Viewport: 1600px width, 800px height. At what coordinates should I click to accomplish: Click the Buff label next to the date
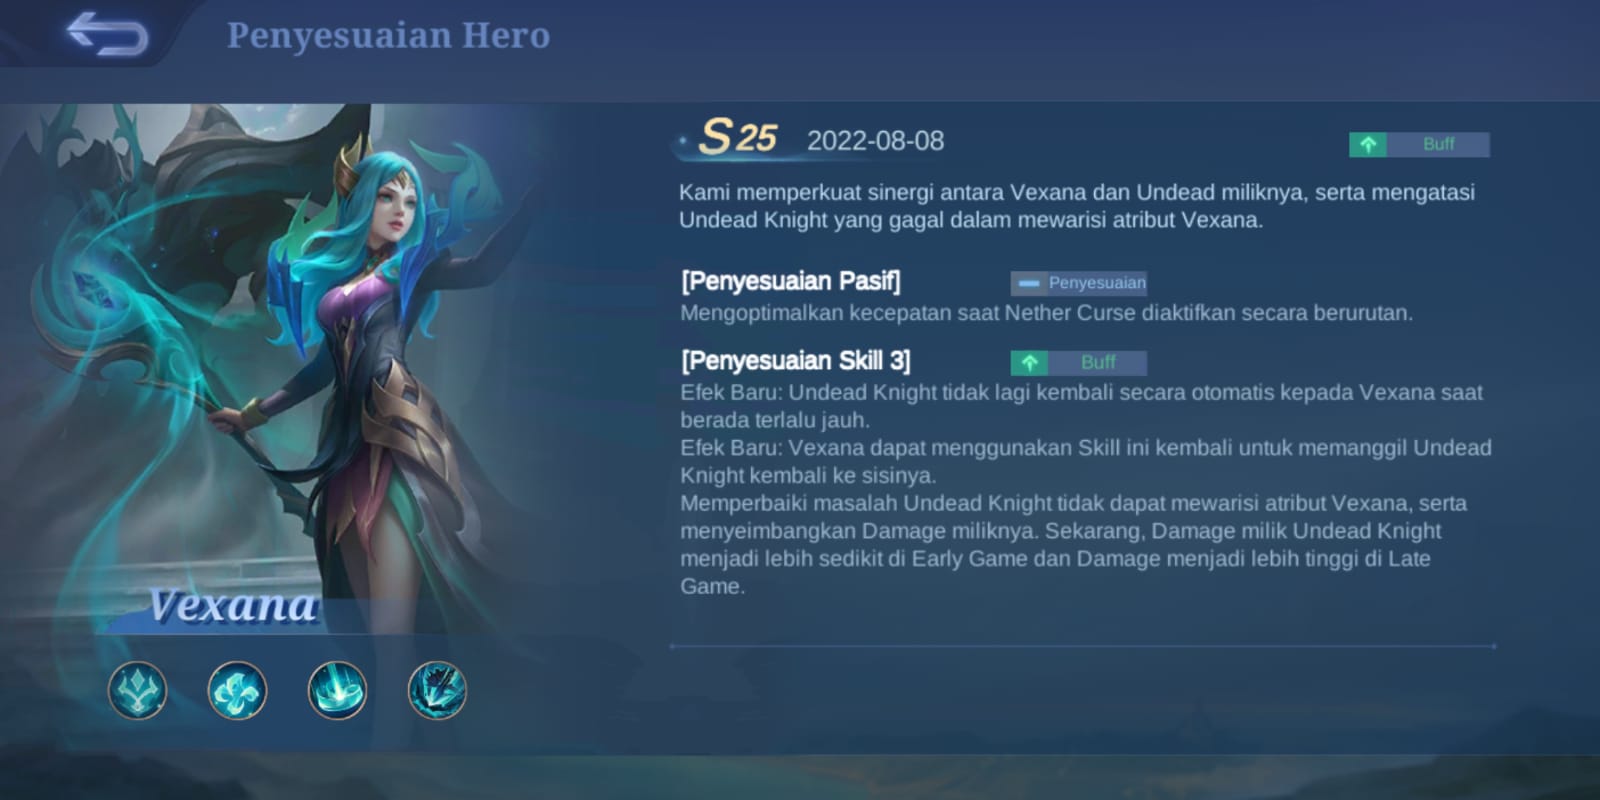pos(1438,145)
